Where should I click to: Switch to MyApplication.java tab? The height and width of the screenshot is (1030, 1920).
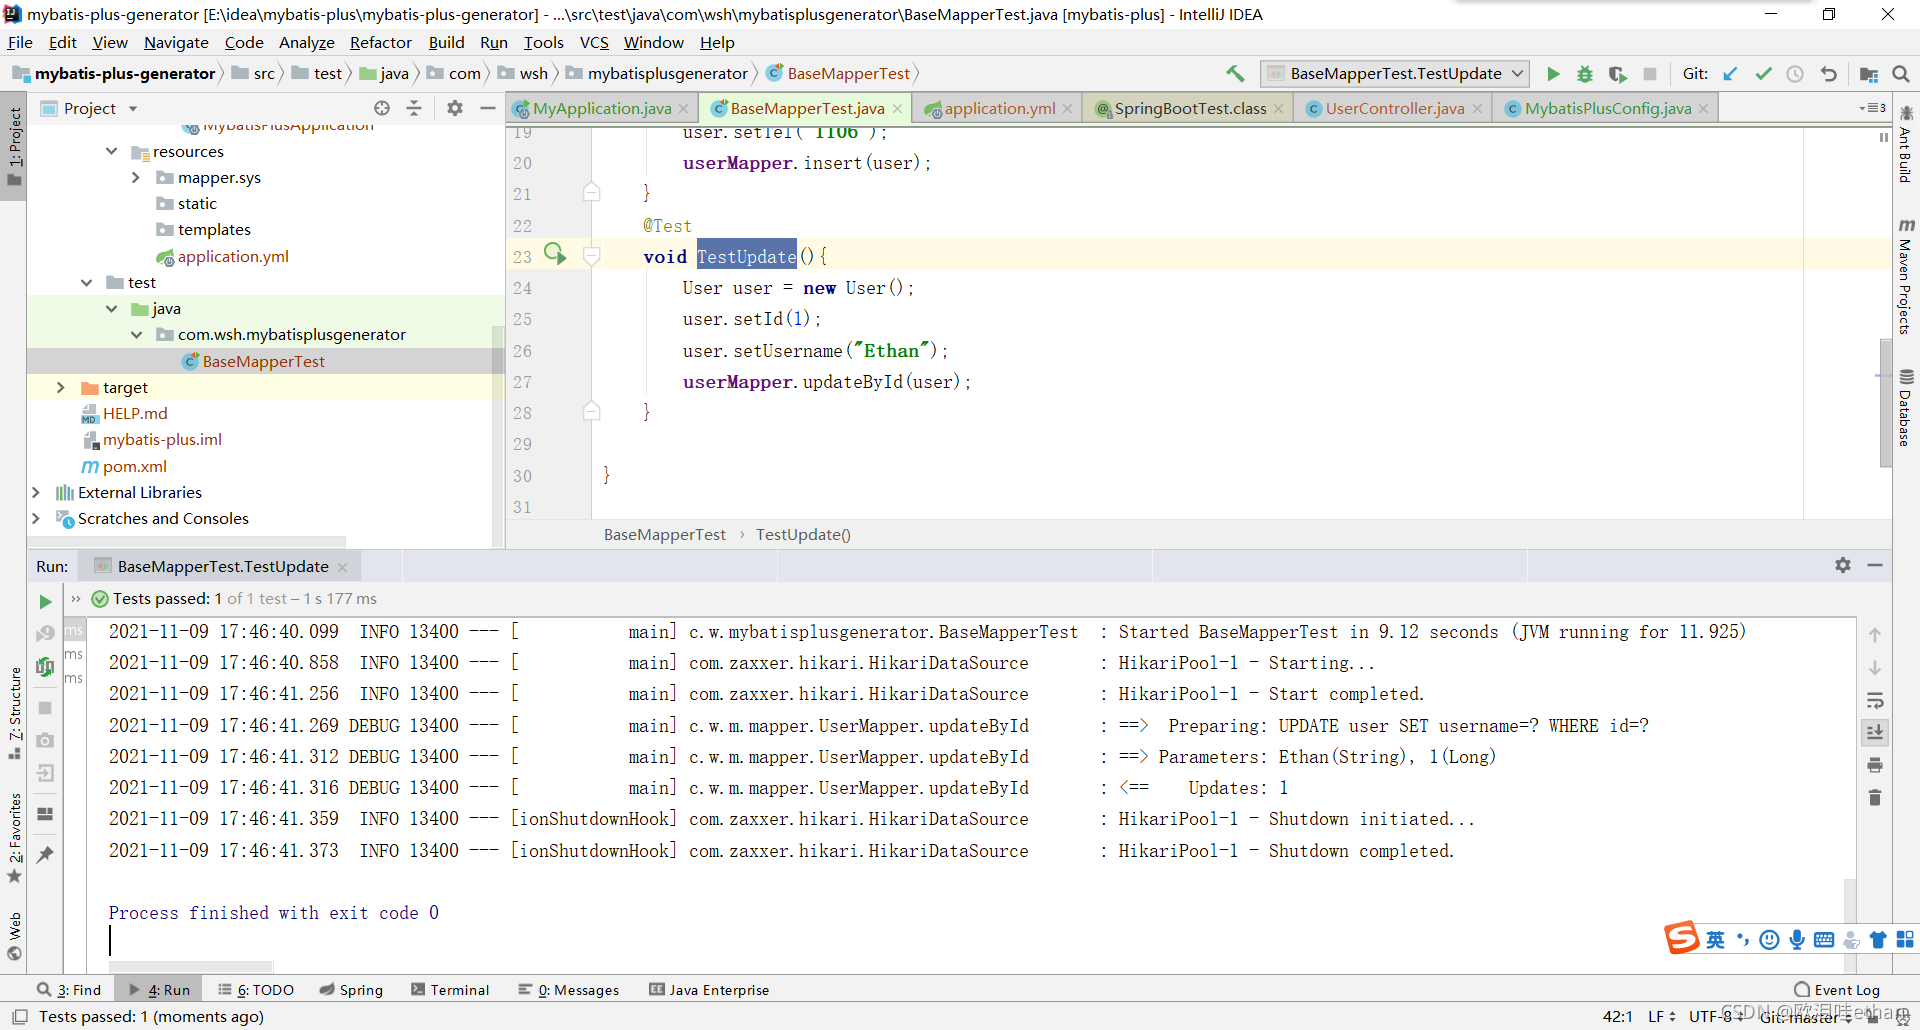pyautogui.click(x=600, y=108)
